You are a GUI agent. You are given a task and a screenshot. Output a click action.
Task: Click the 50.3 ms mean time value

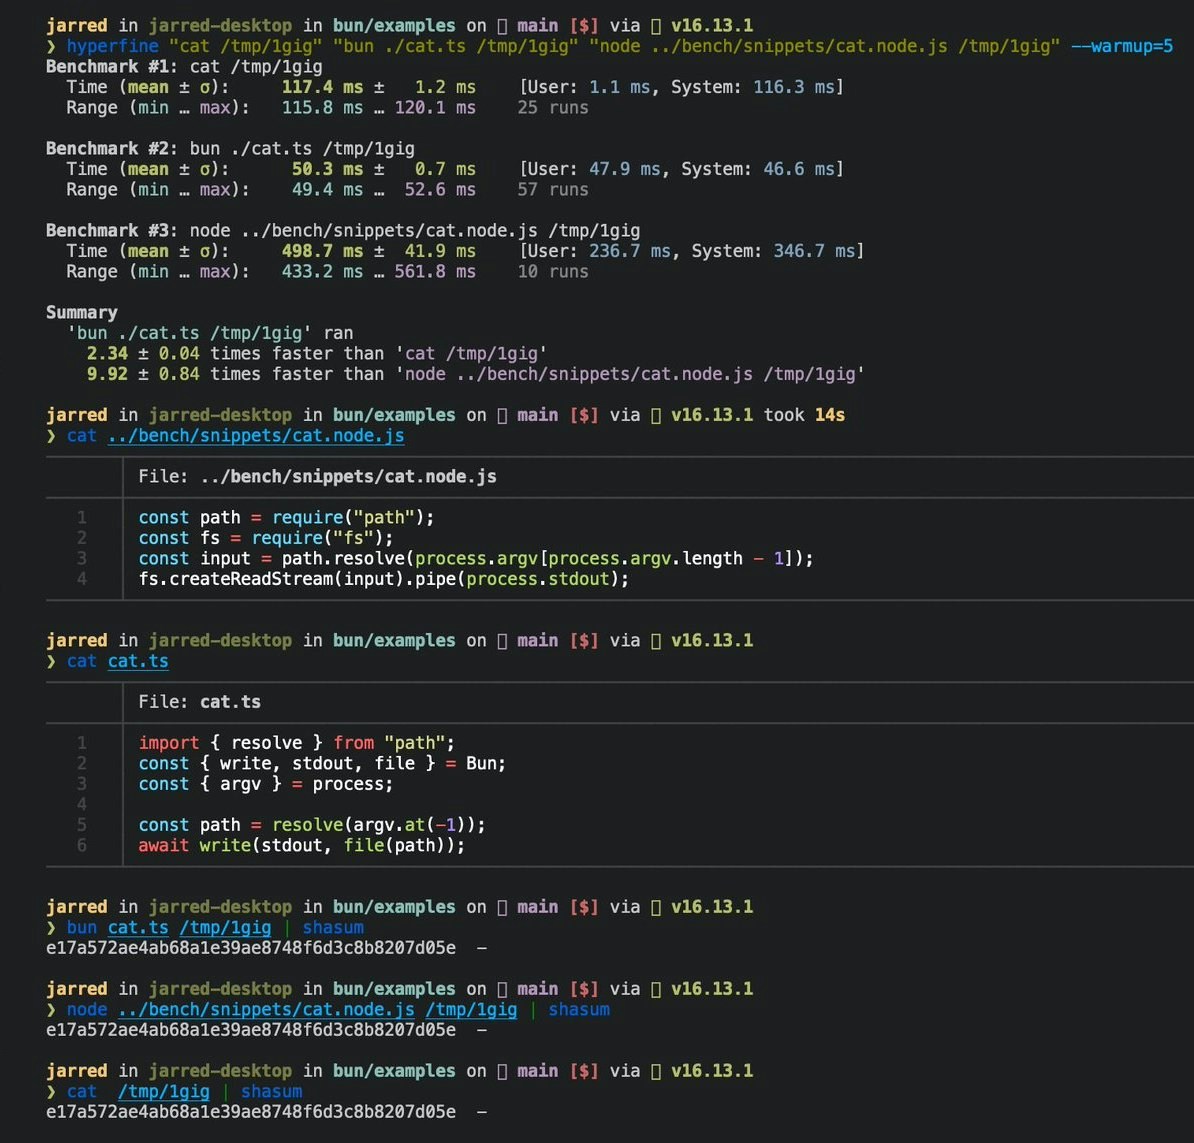click(327, 169)
